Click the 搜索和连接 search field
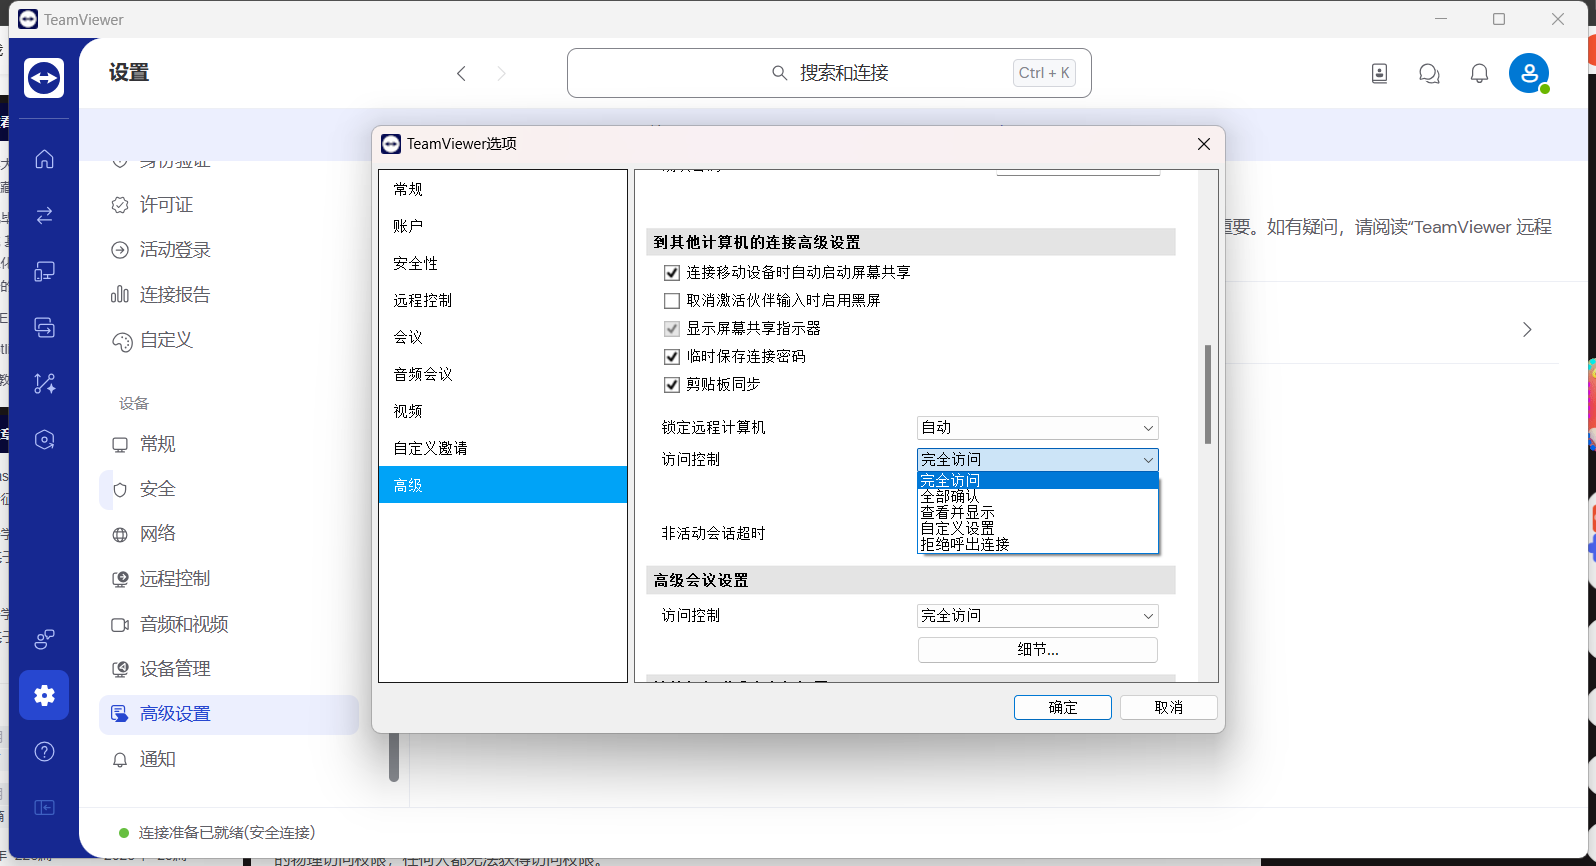 coord(829,73)
